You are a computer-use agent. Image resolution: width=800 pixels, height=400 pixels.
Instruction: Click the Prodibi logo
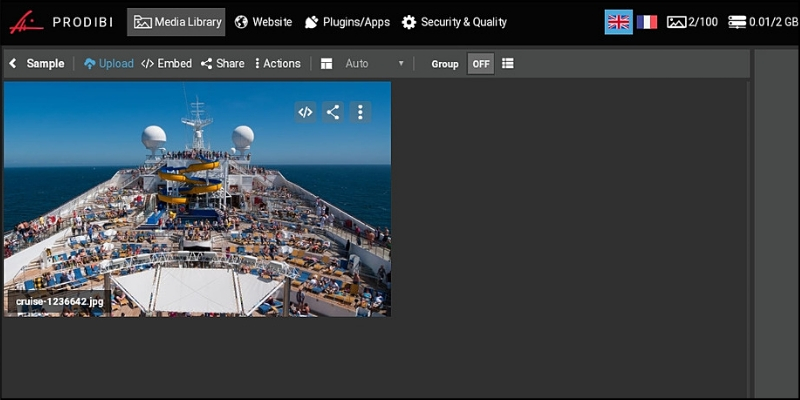tap(61, 22)
